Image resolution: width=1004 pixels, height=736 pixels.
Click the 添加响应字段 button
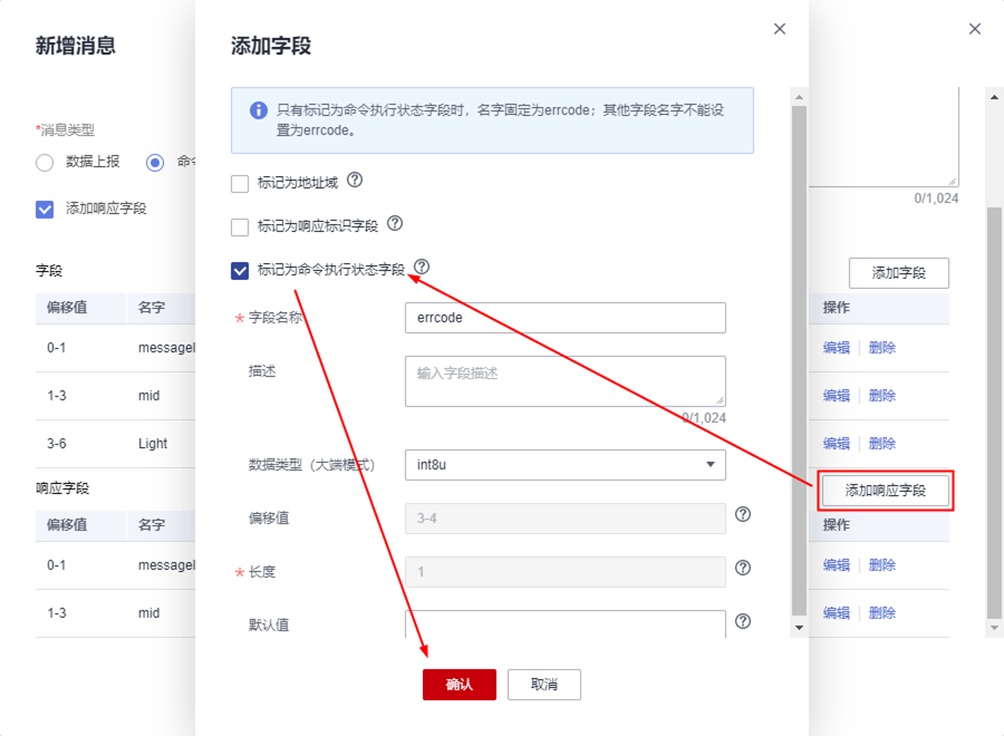coord(885,491)
